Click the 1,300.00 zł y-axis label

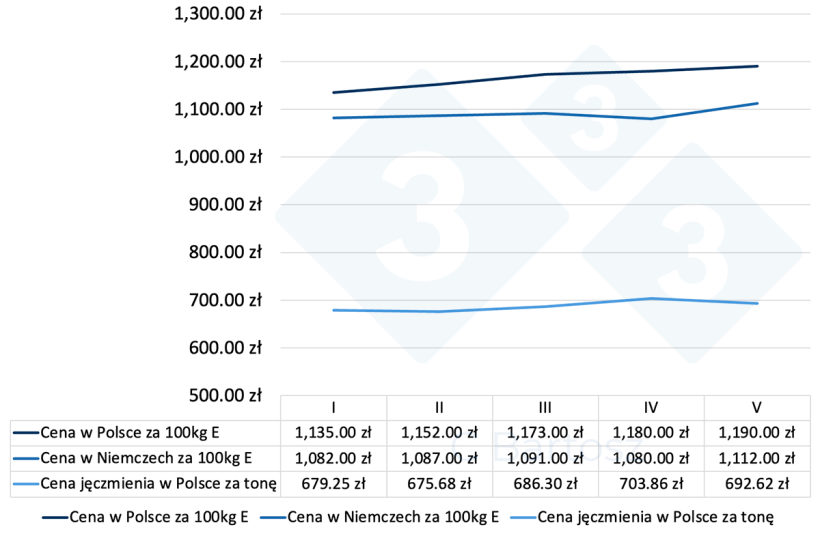(x=218, y=14)
